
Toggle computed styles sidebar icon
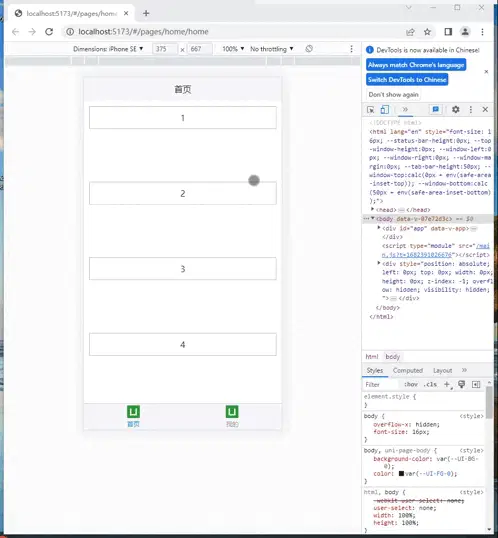476,385
